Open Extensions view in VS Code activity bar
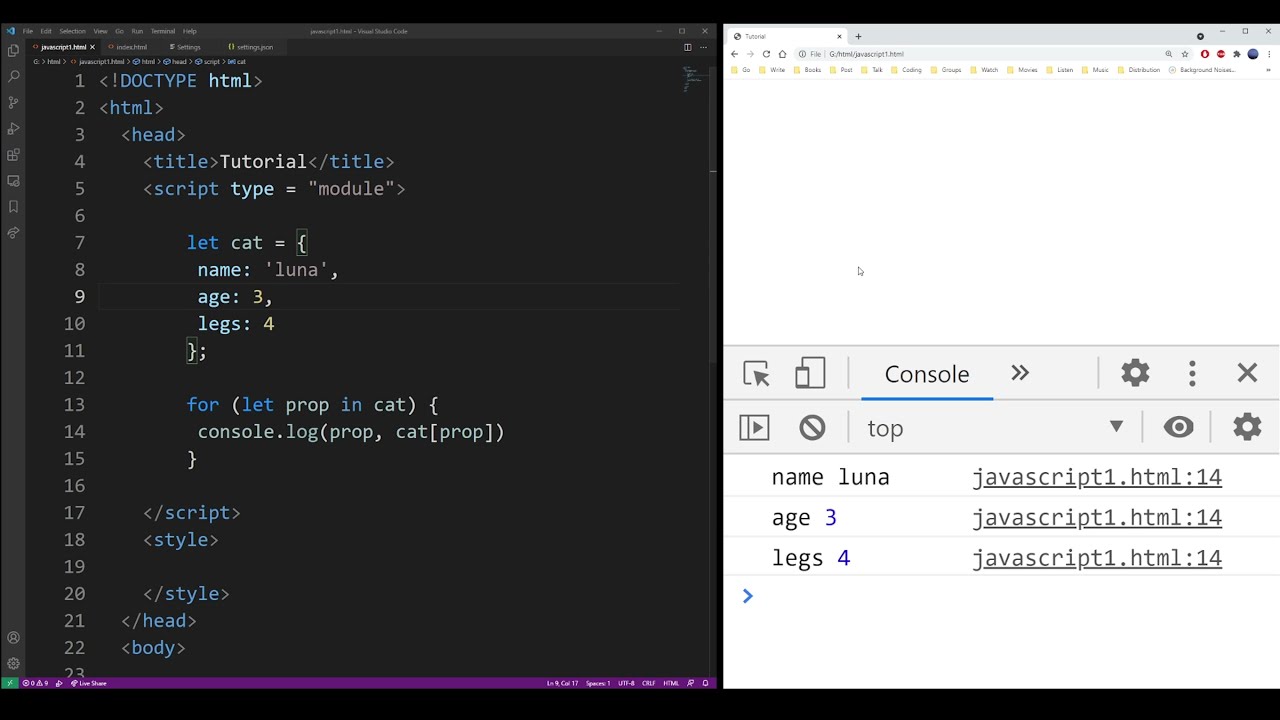 [13, 155]
